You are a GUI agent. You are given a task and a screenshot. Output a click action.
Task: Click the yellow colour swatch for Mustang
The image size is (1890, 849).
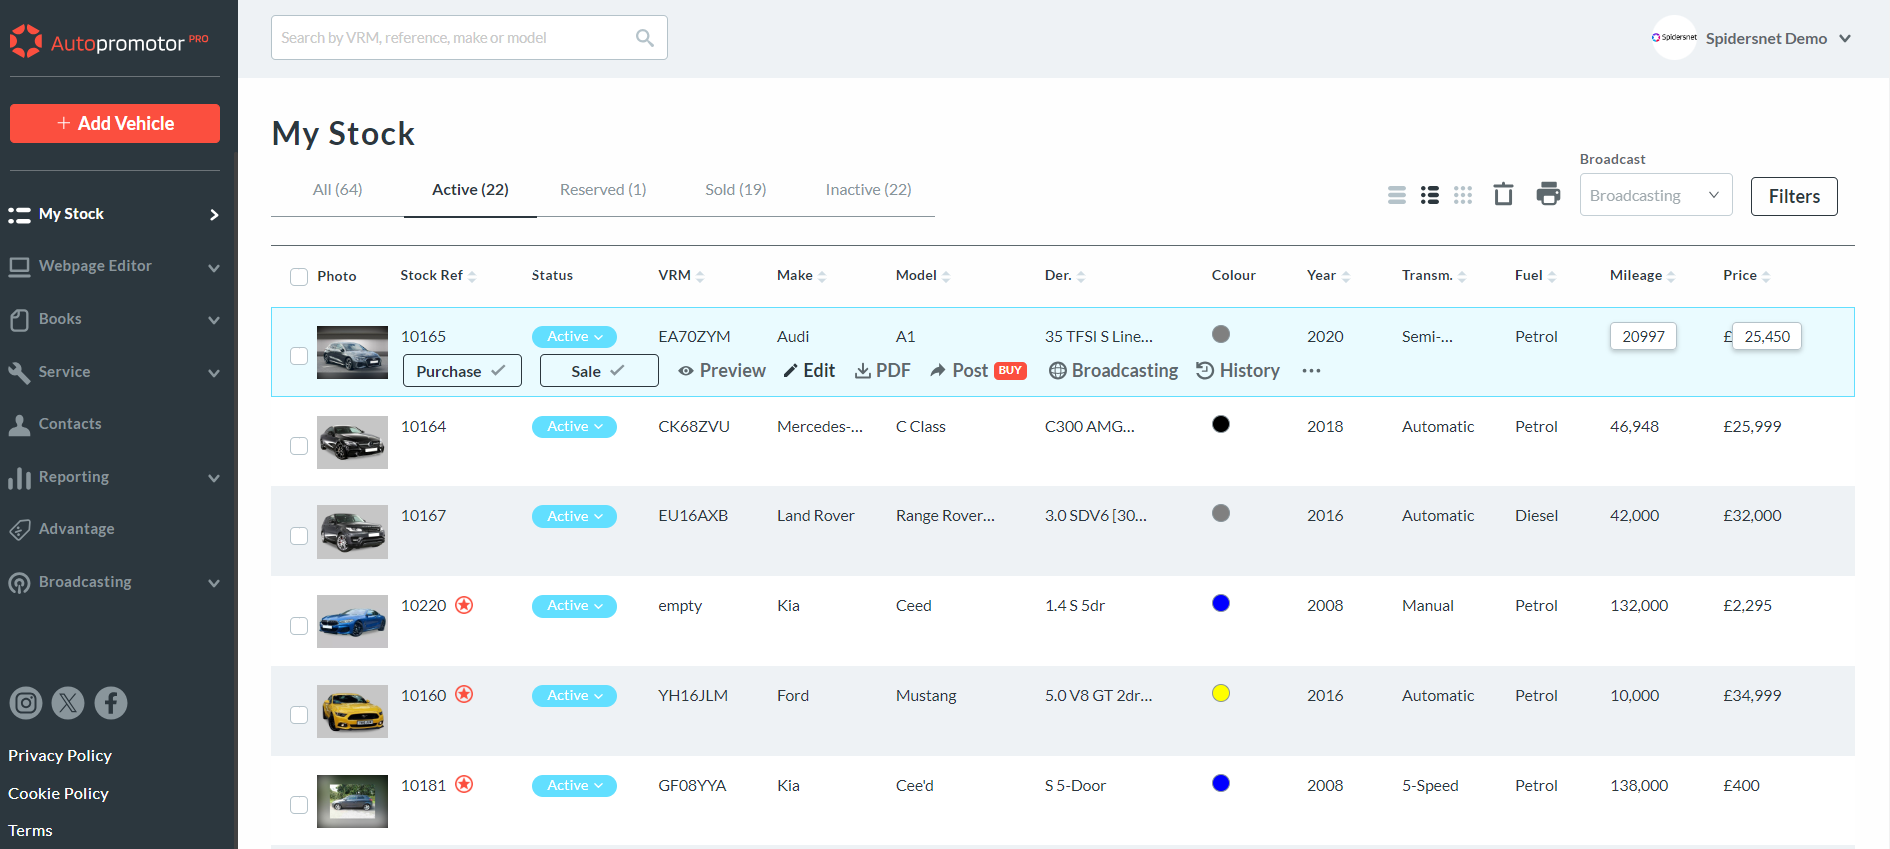pos(1221,694)
